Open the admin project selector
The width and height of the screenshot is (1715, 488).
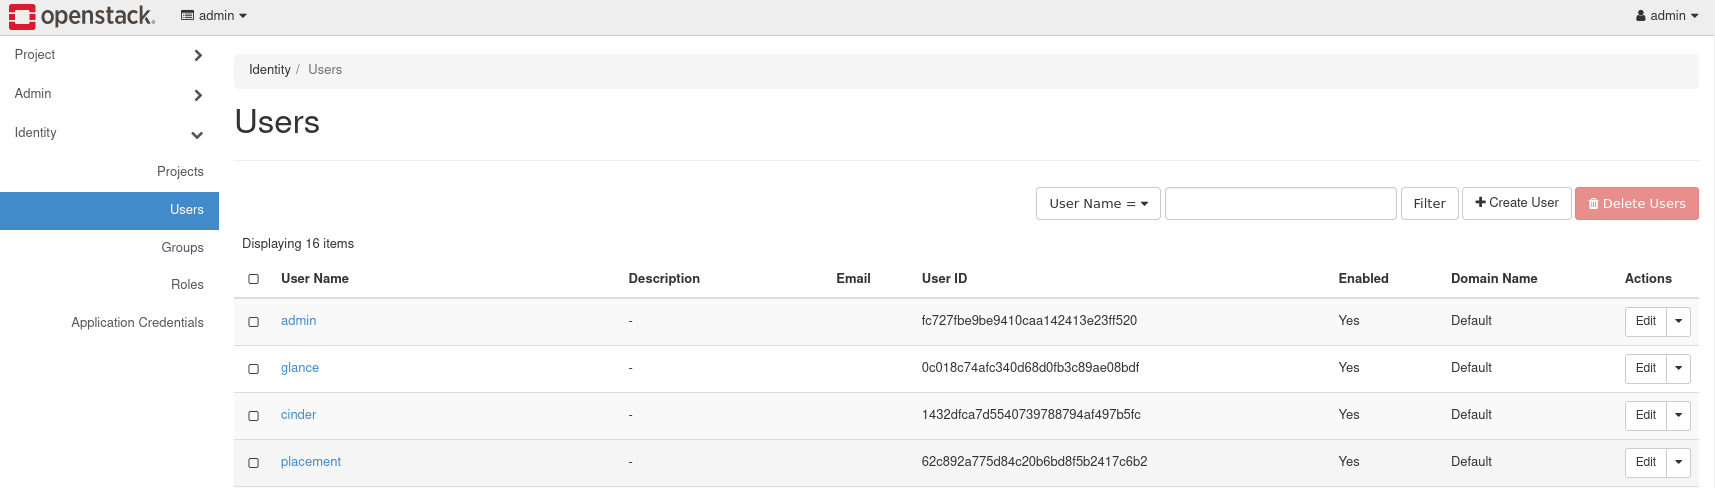pos(214,16)
